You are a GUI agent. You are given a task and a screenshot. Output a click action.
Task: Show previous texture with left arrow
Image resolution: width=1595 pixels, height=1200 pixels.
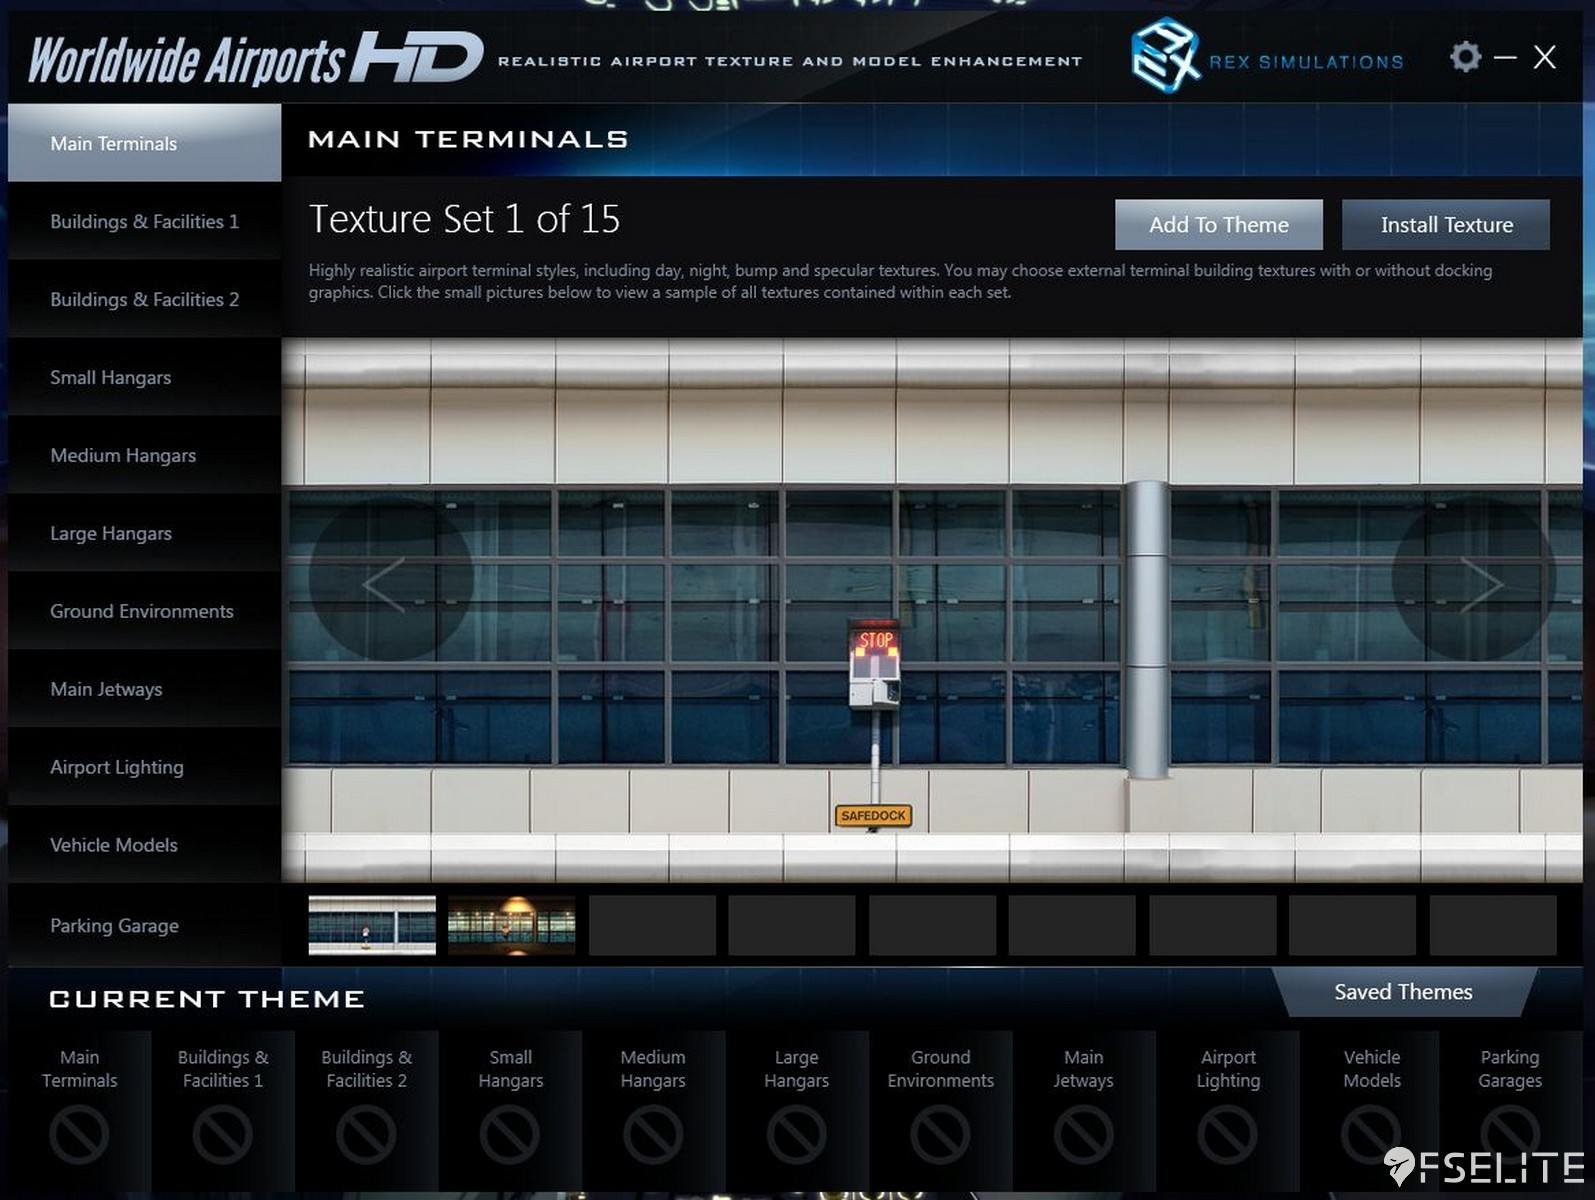click(385, 583)
